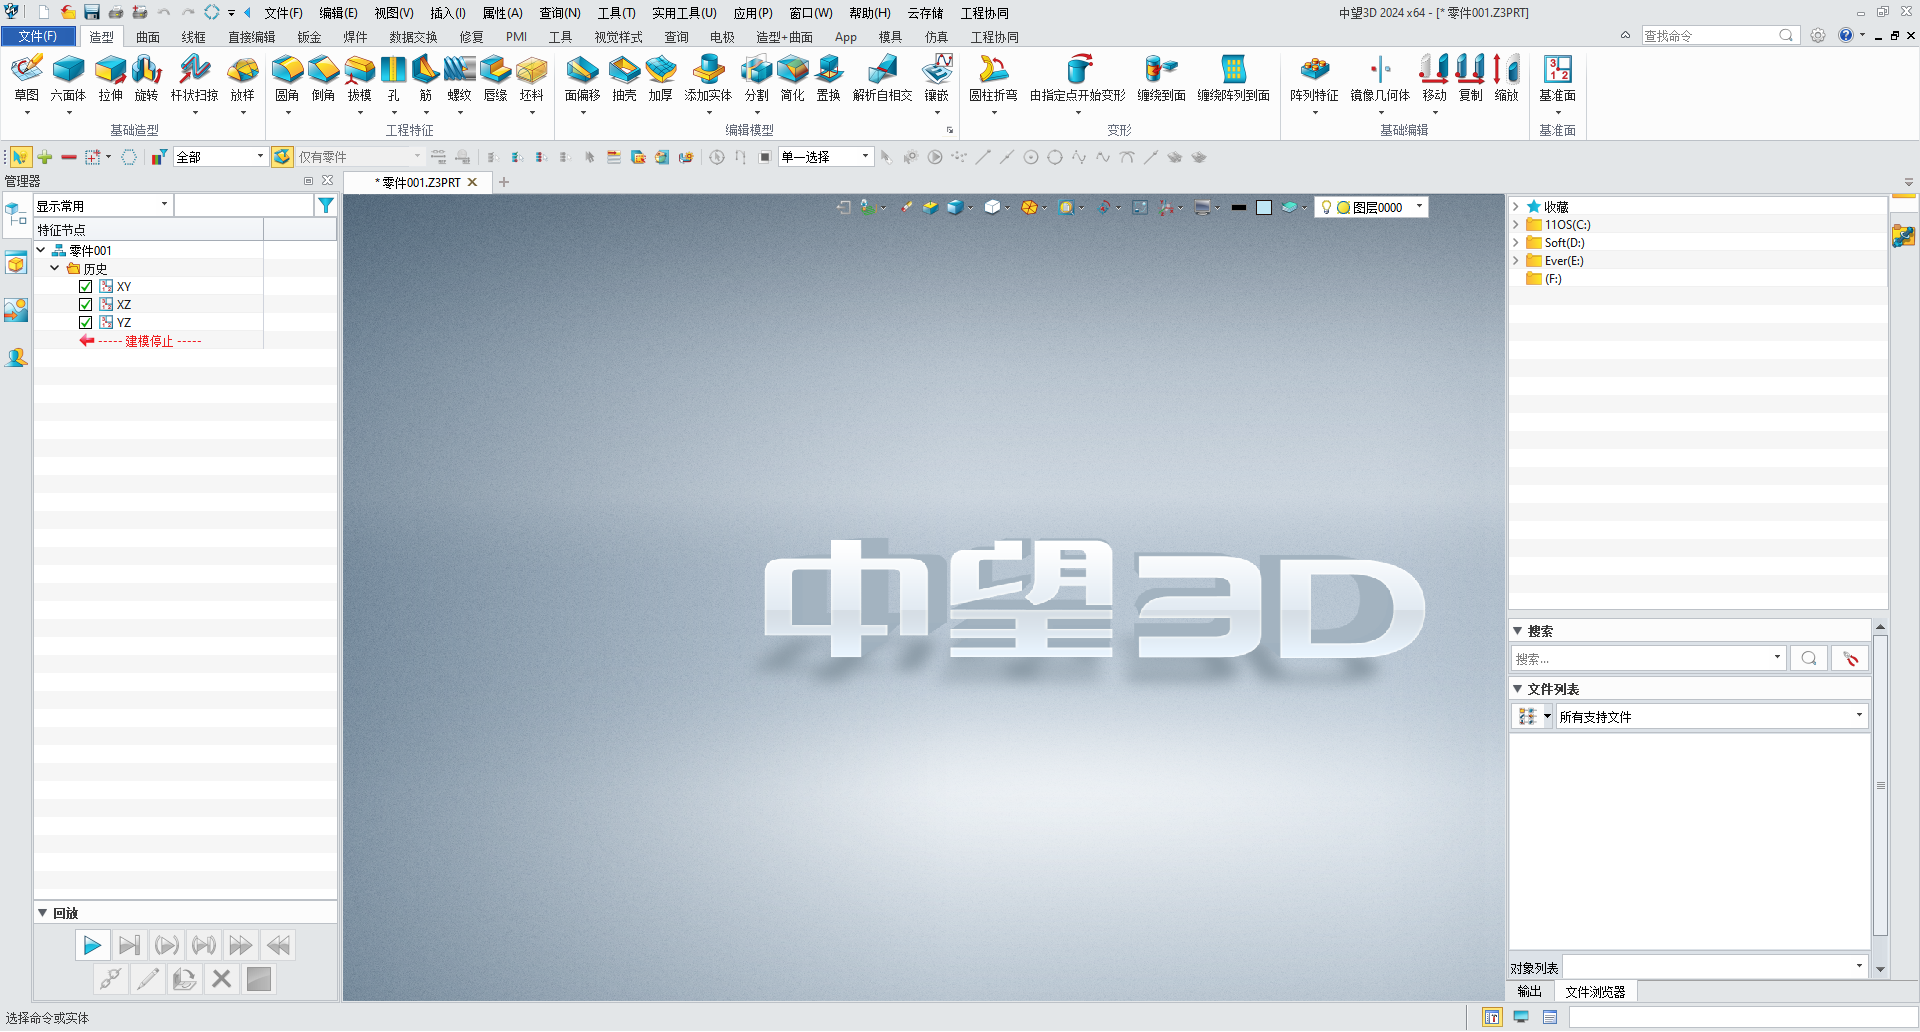Open the 单一选择 selection mode dropdown
Screen dimensions: 1920x1032
826,157
